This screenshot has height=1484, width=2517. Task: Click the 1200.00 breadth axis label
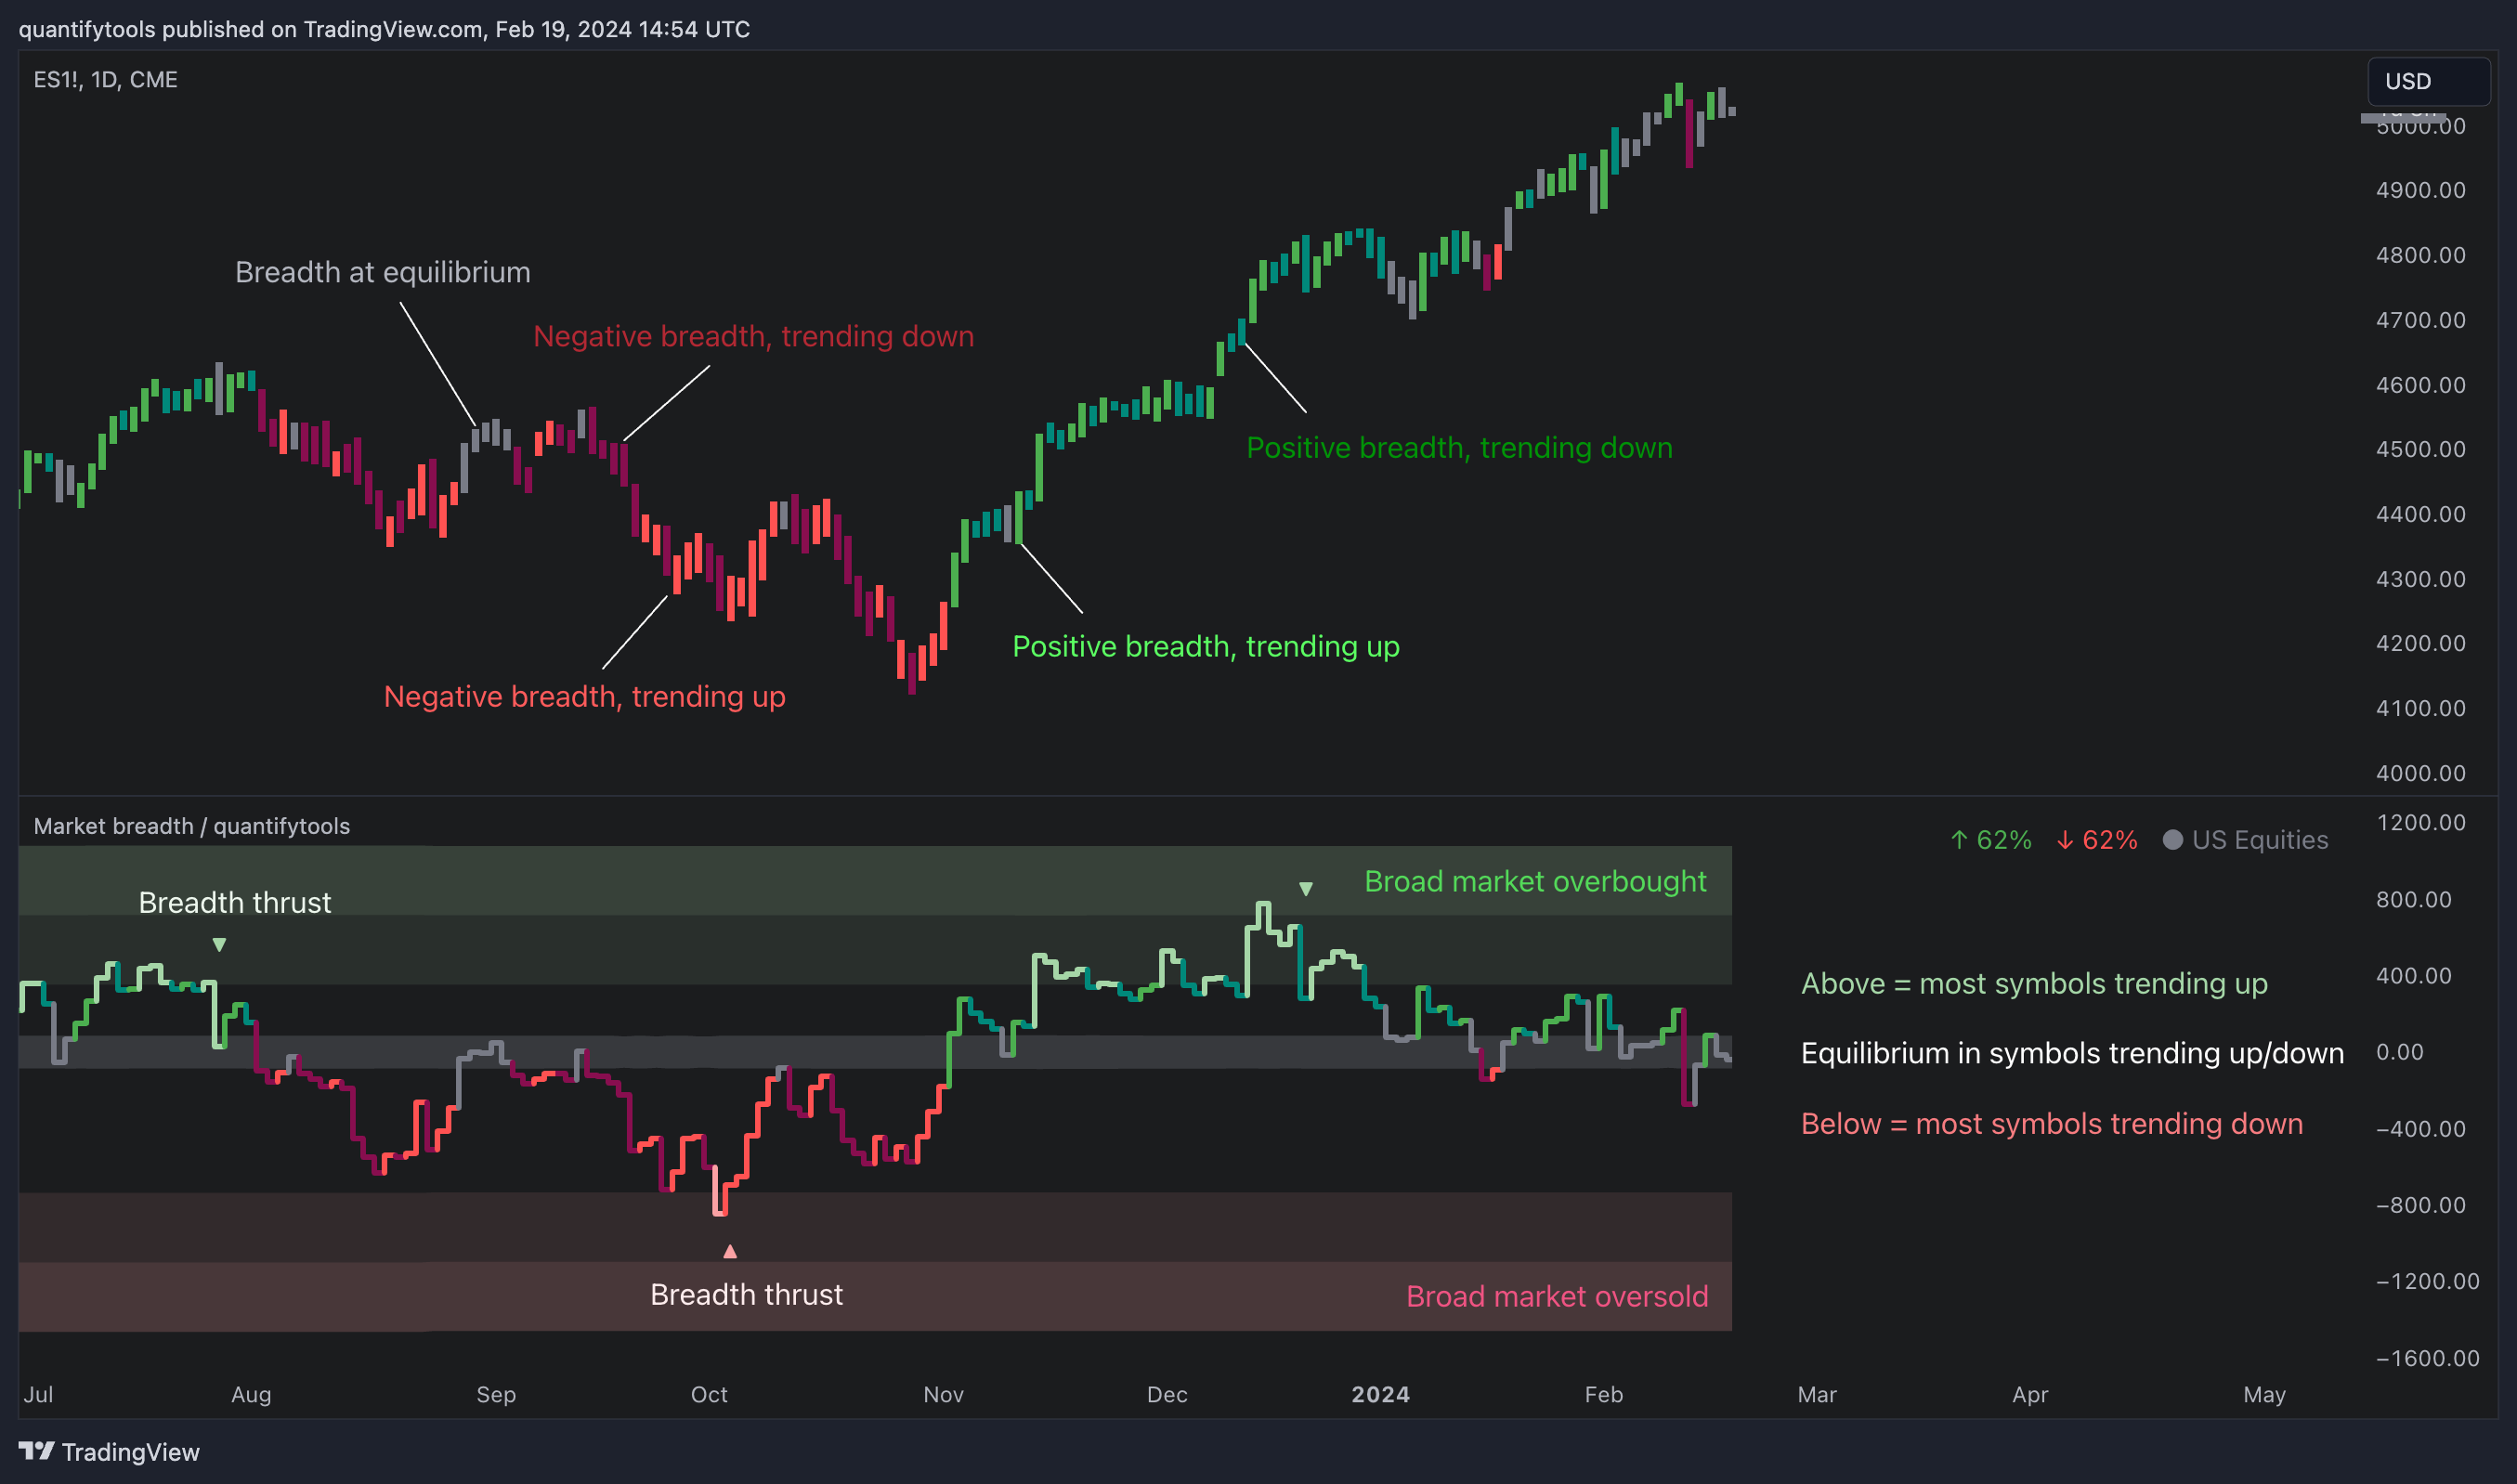pos(2420,822)
